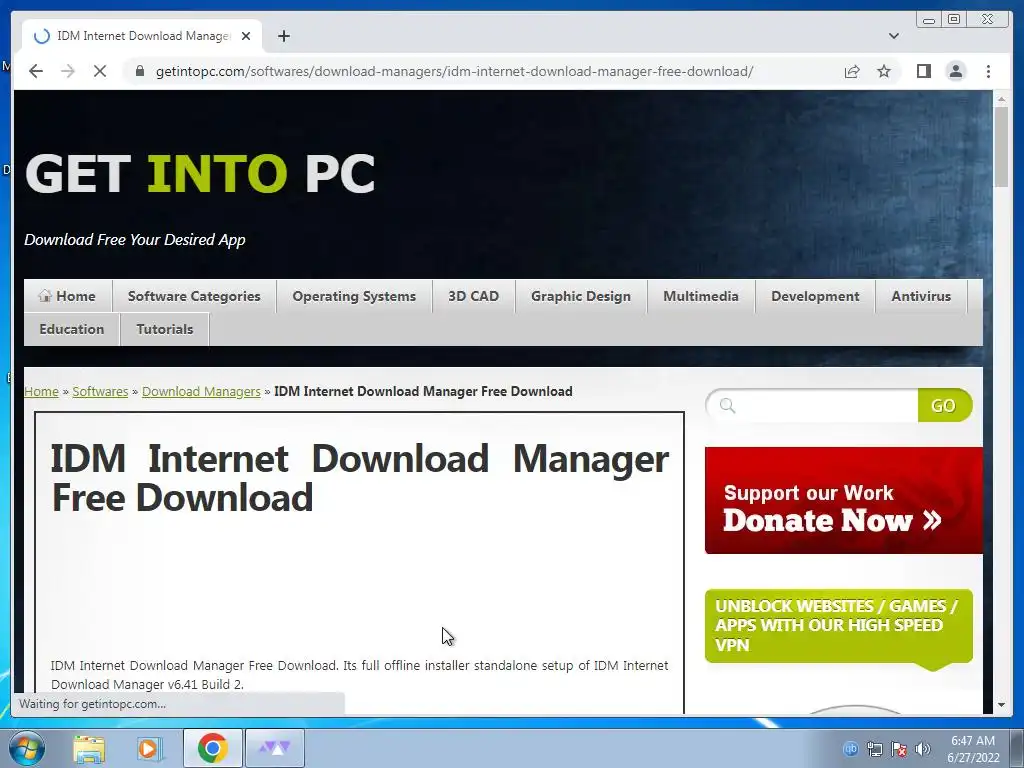
Task: Follow the Download Managers breadcrumb link
Action: tap(201, 391)
